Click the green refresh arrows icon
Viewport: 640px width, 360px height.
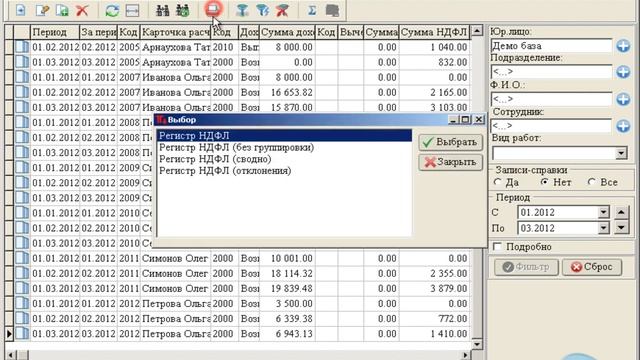point(112,10)
